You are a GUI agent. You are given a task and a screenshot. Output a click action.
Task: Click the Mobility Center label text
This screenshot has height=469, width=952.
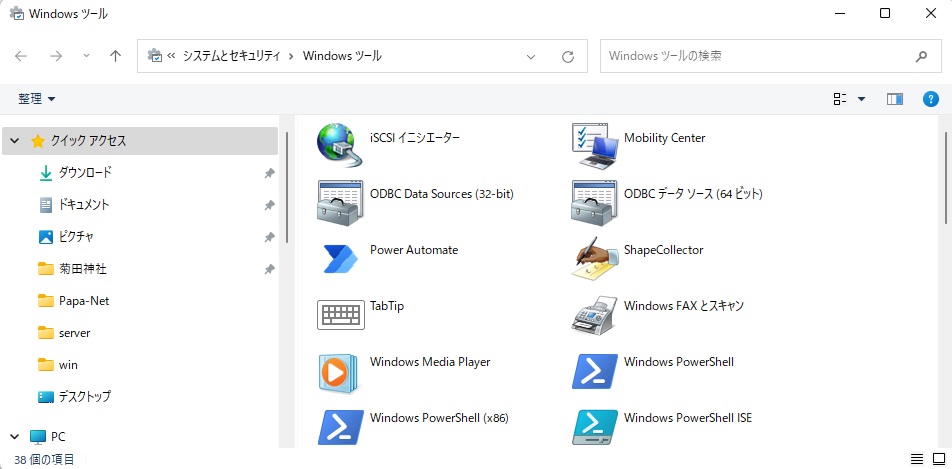[x=664, y=138]
